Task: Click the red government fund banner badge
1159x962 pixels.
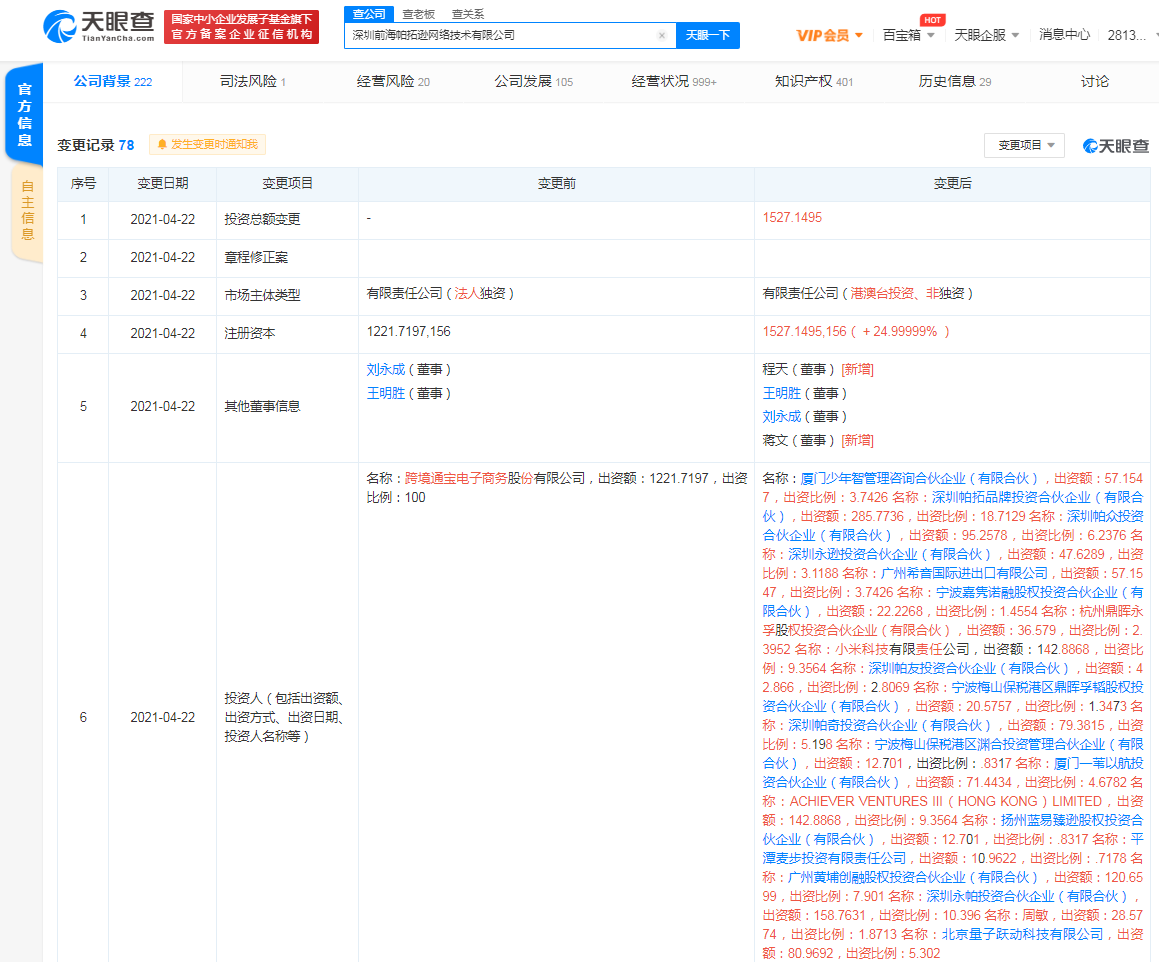Action: [241, 27]
